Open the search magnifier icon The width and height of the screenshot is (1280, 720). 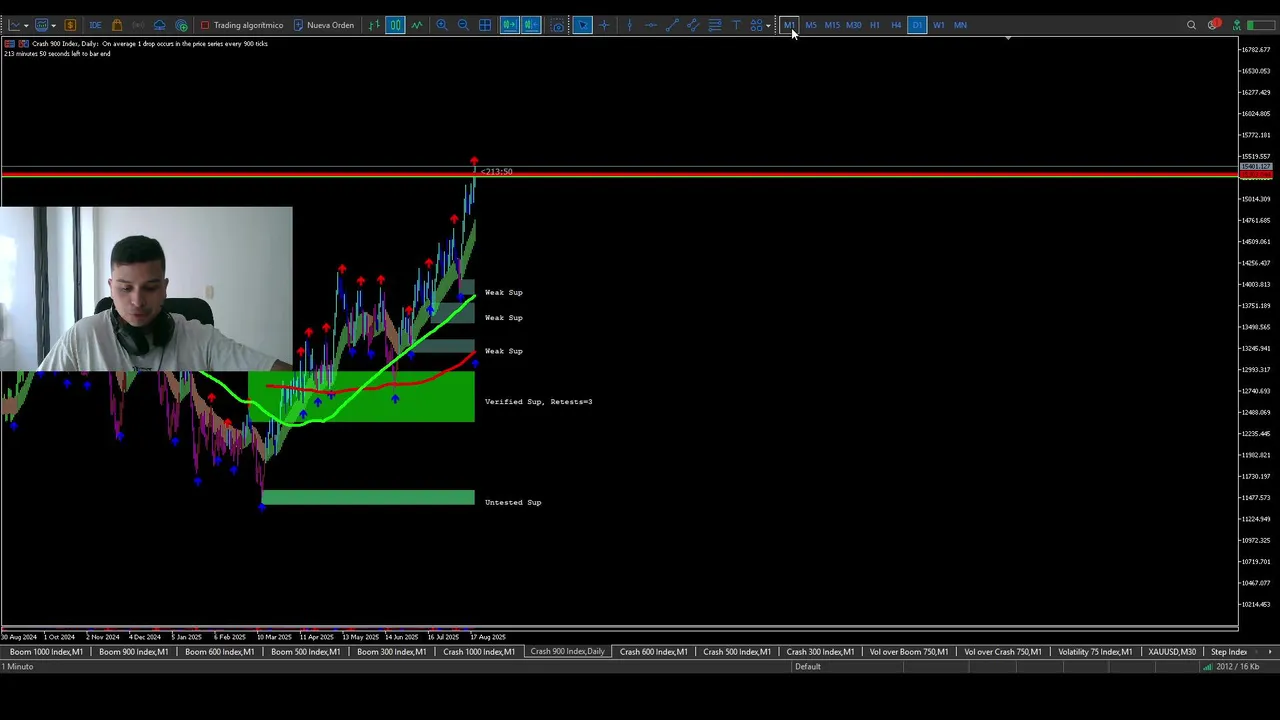click(x=1191, y=25)
